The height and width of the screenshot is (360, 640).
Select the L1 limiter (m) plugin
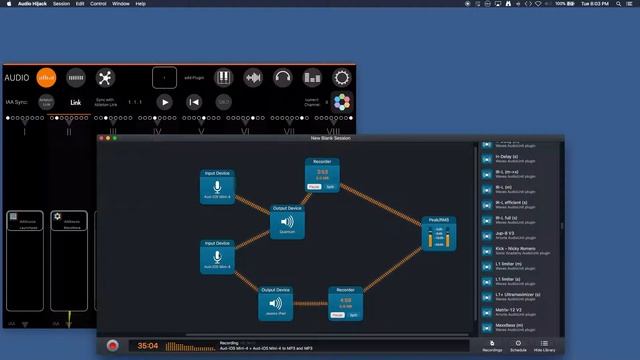point(520,266)
